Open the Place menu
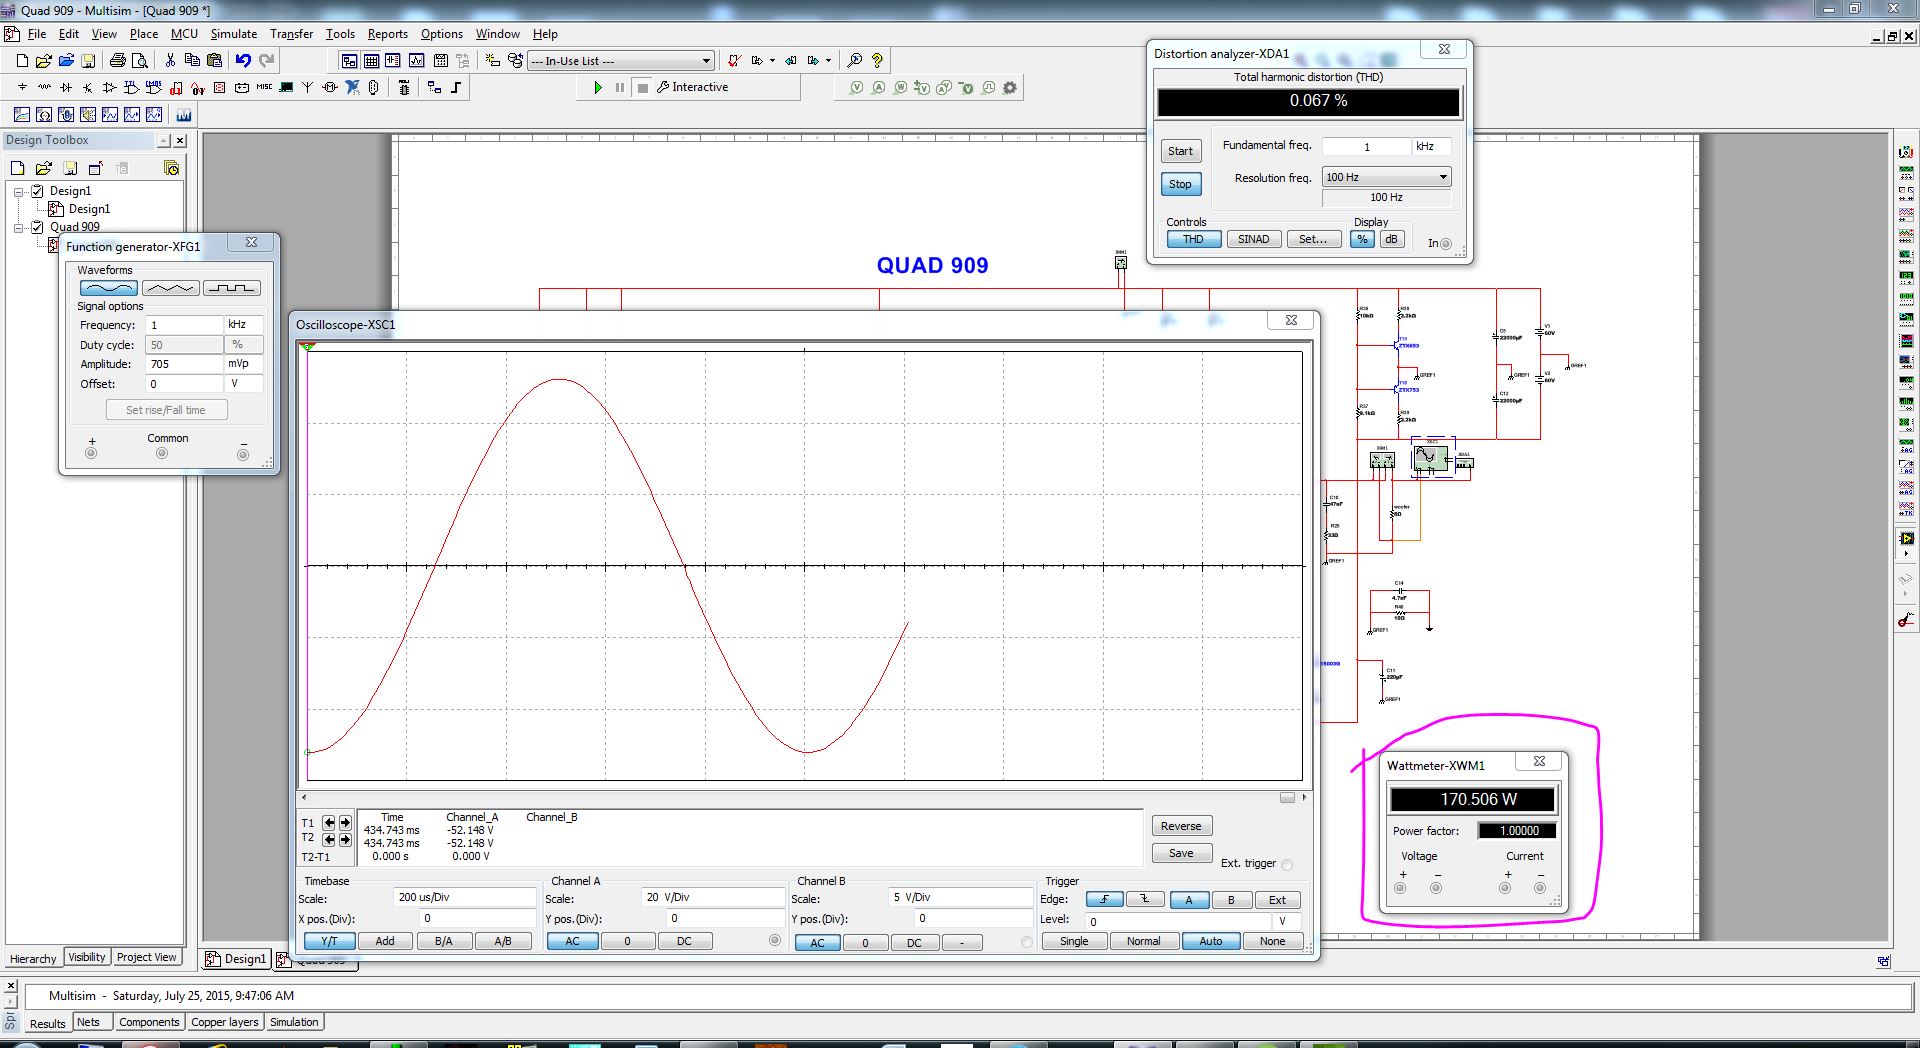 click(x=143, y=34)
